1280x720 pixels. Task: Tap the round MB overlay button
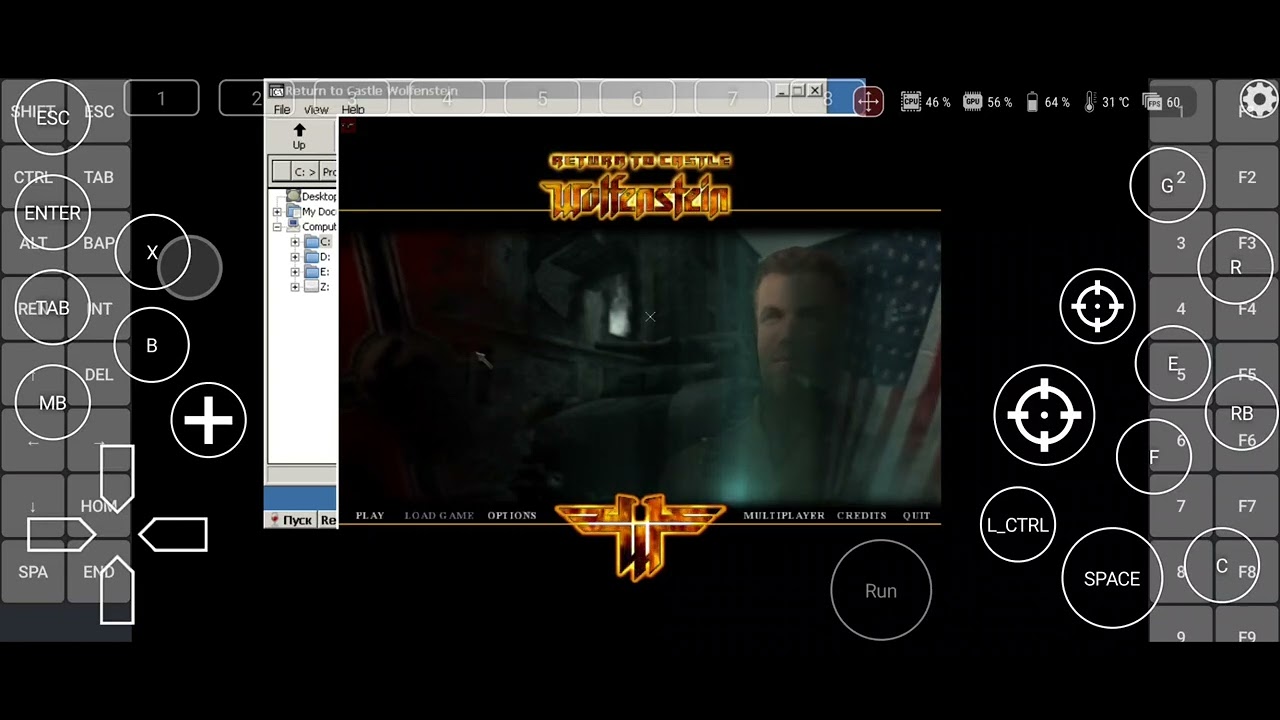pyautogui.click(x=53, y=403)
